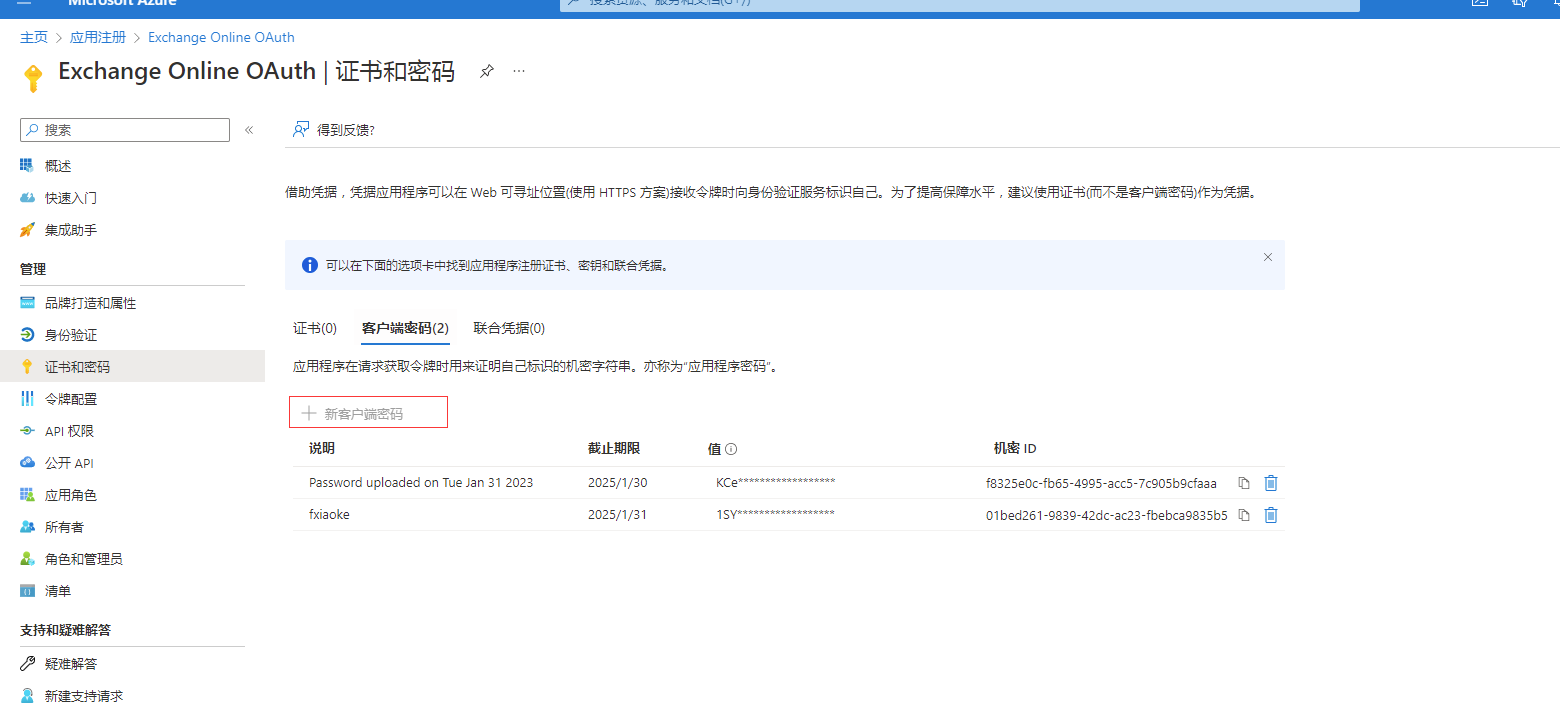The width and height of the screenshot is (1560, 727).
Task: Click the 清单 manifest icon
Action: pos(27,591)
